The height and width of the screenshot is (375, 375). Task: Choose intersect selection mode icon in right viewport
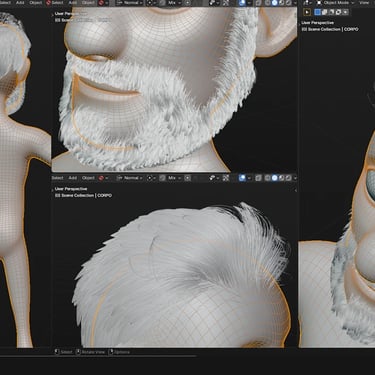pos(346,12)
